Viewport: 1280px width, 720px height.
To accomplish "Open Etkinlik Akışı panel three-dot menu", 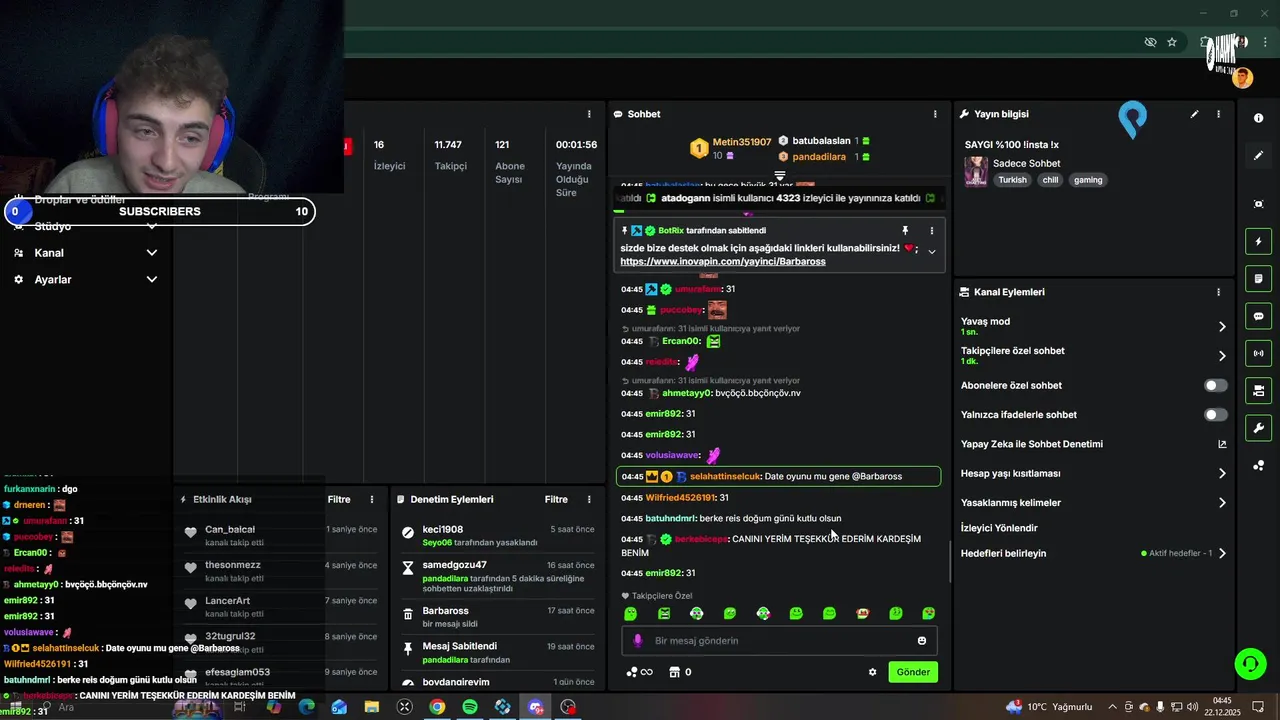I will pos(372,499).
